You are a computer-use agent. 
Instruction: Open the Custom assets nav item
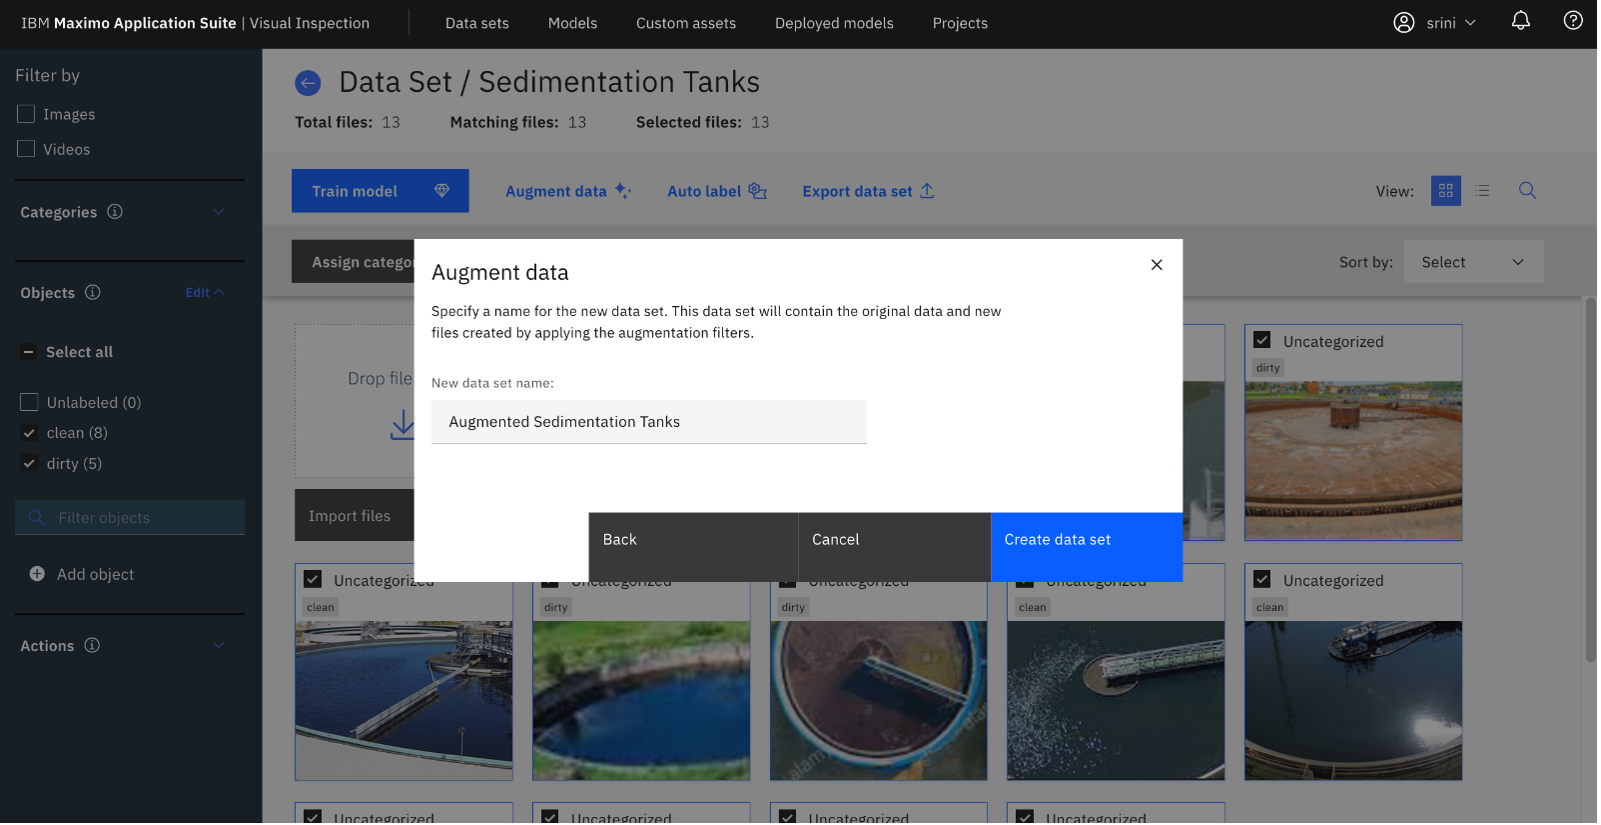tap(688, 23)
